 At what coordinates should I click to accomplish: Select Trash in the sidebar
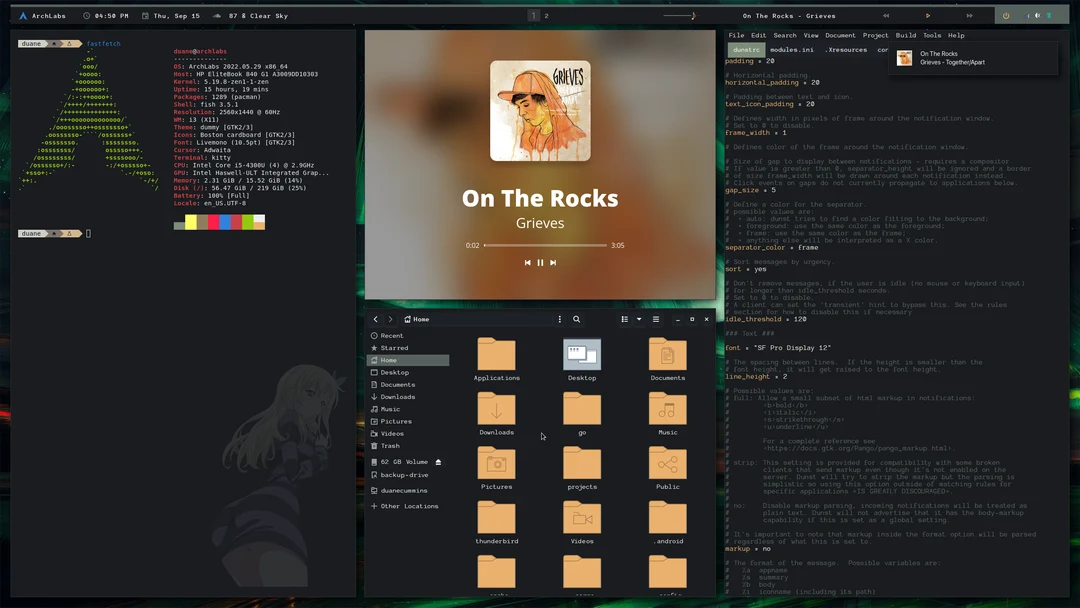(x=390, y=446)
